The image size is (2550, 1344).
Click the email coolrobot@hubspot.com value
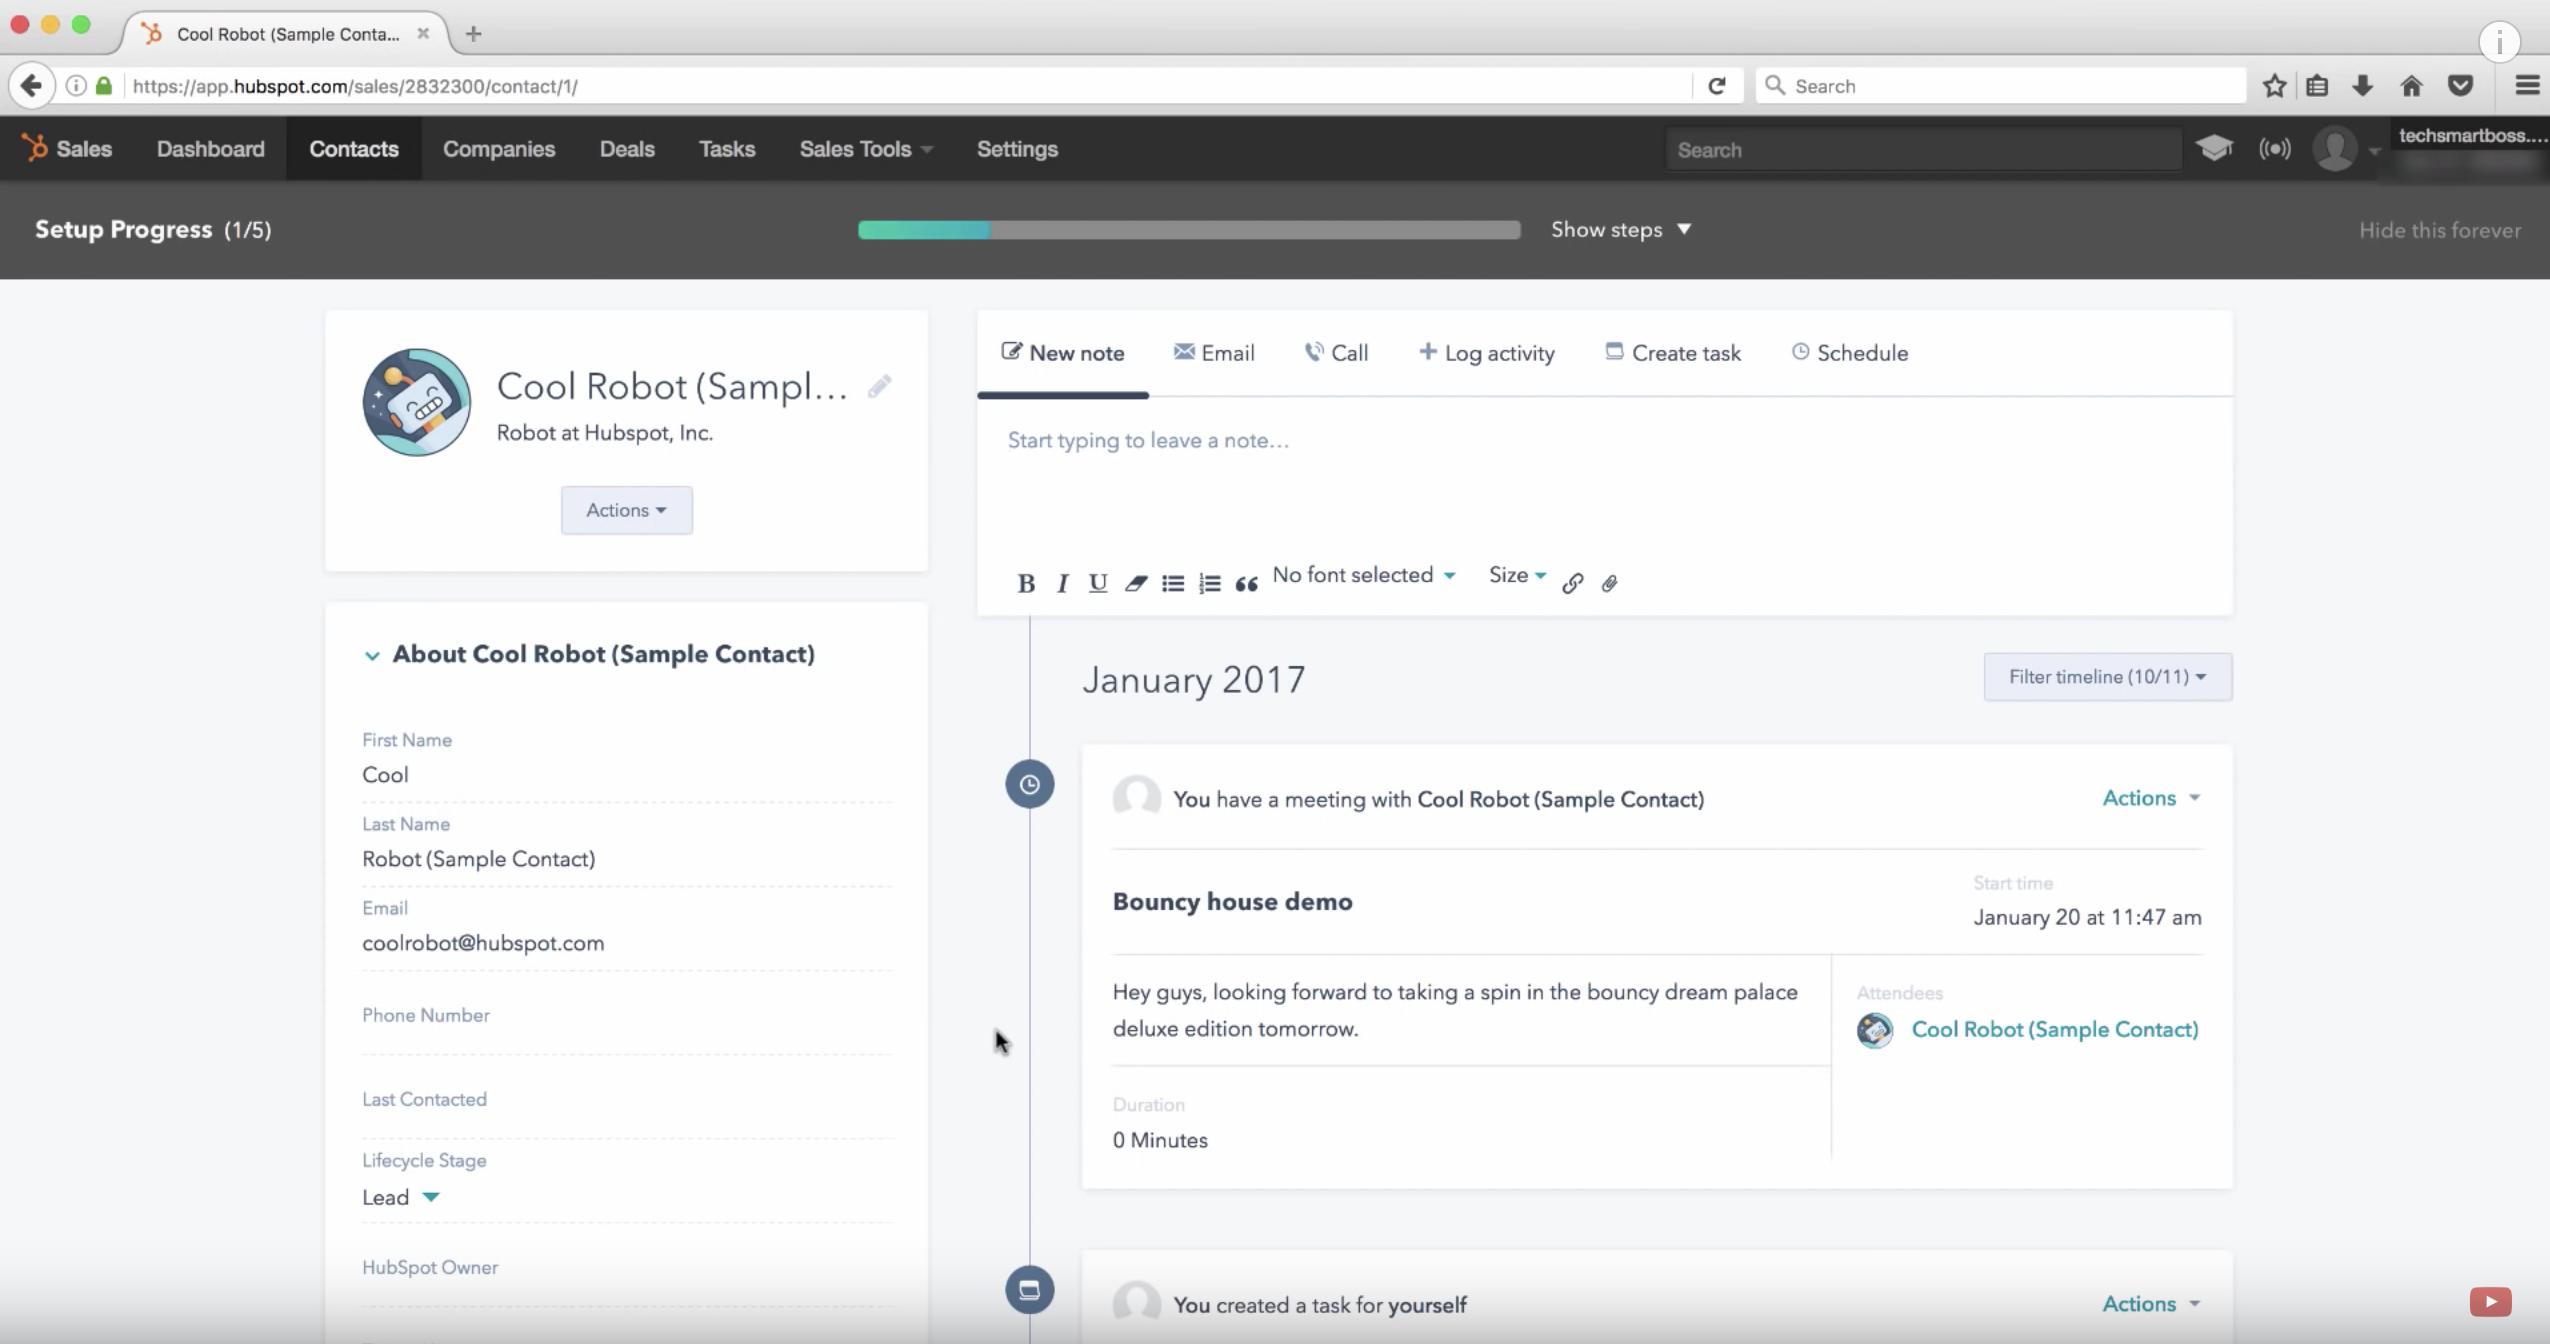tap(483, 943)
